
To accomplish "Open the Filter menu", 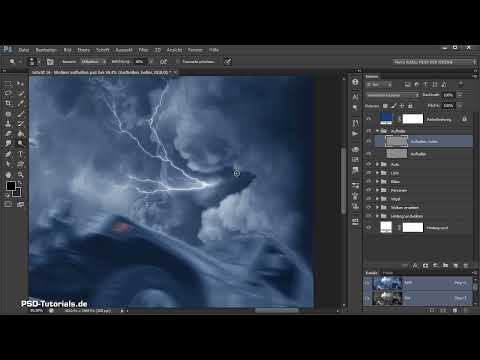I will pos(143,50).
